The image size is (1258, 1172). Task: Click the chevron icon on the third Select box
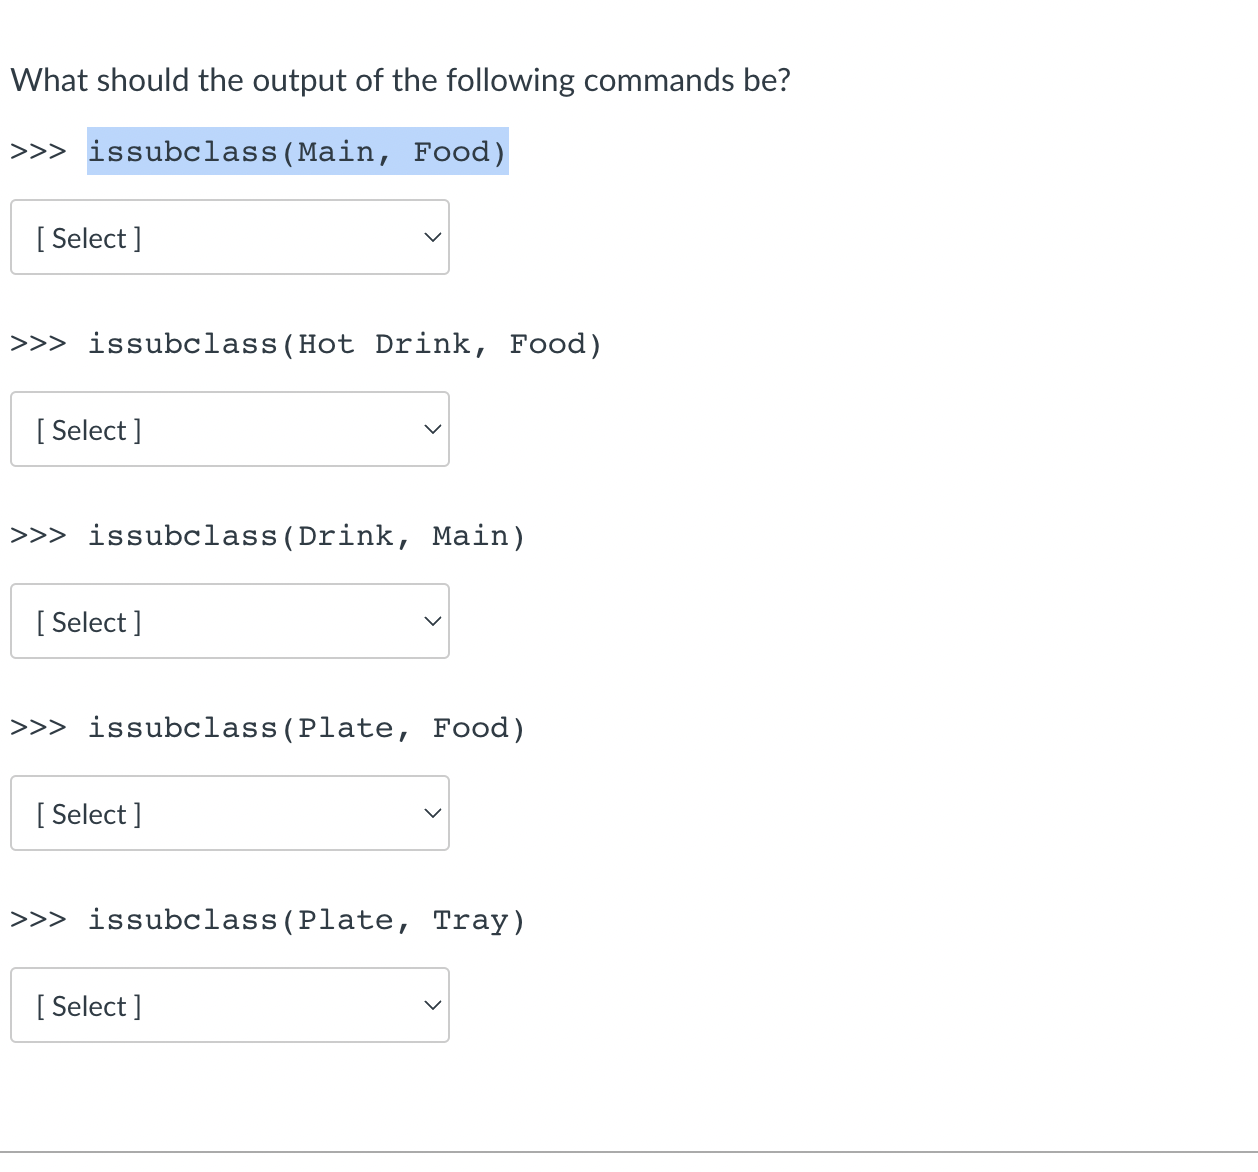pos(432,621)
